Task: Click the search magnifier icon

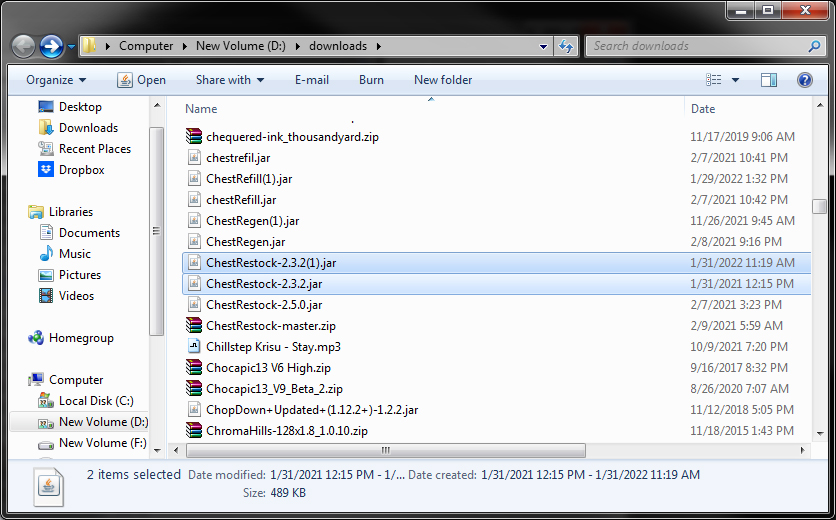Action: pyautogui.click(x=814, y=46)
